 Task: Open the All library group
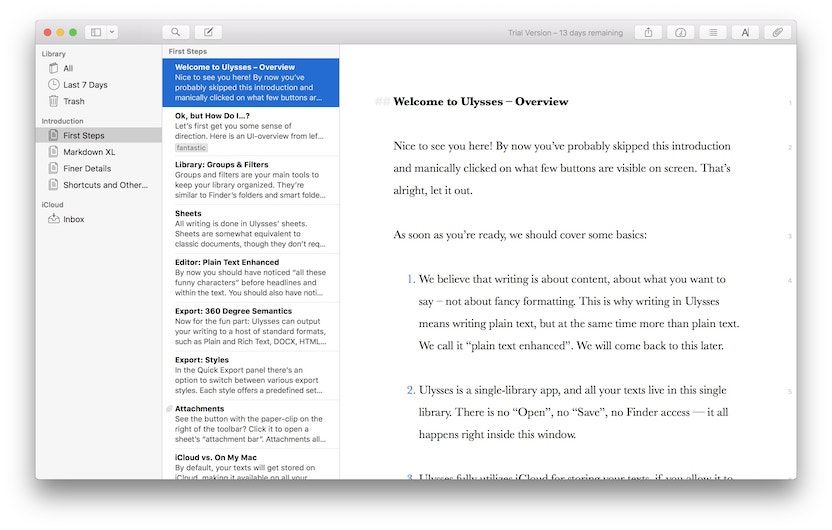[68, 68]
